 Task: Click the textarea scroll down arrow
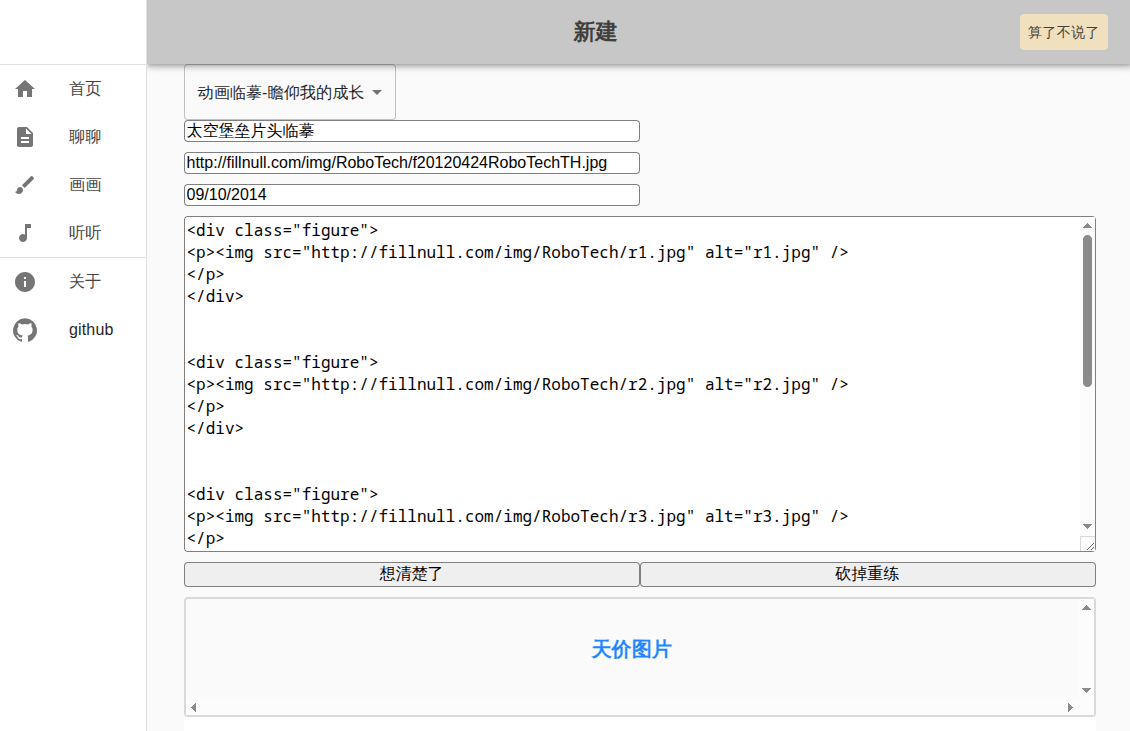(1087, 526)
